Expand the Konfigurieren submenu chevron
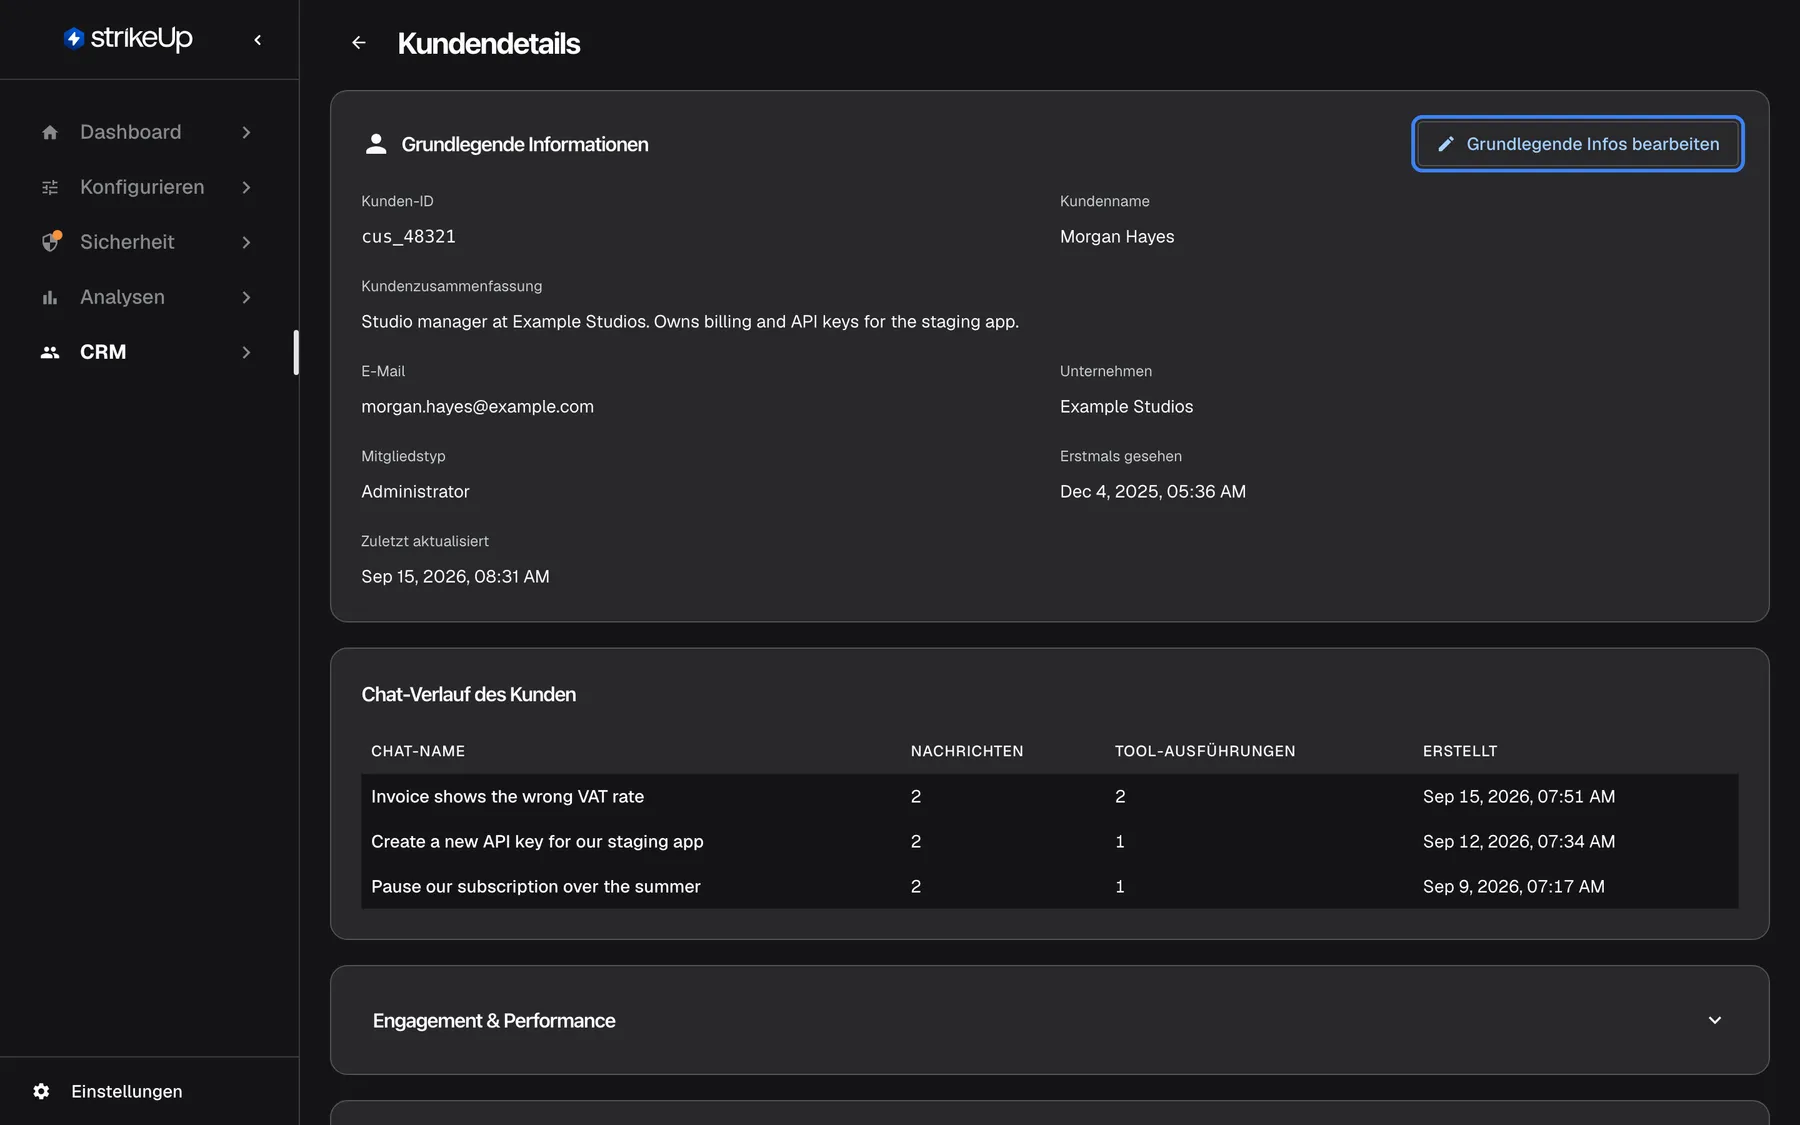The width and height of the screenshot is (1800, 1125). click(246, 187)
